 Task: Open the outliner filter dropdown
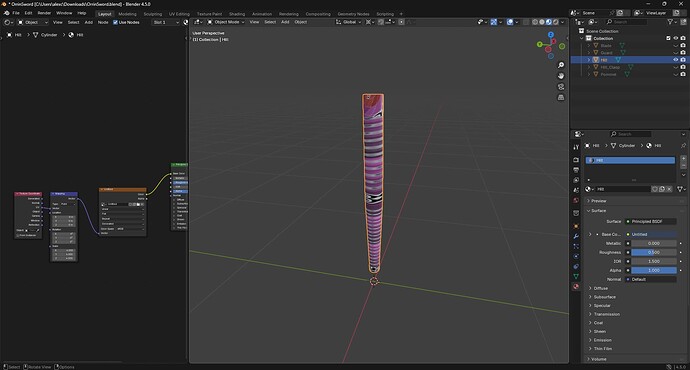click(x=672, y=22)
